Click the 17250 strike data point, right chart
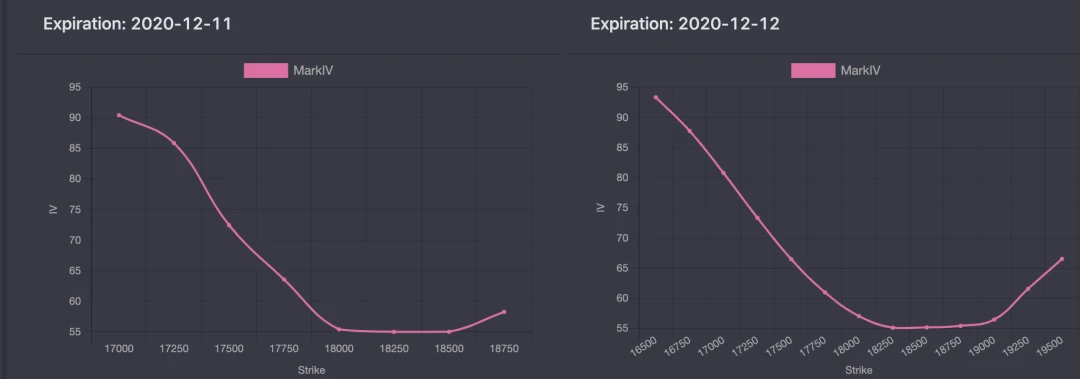1080x379 pixels. (x=757, y=218)
